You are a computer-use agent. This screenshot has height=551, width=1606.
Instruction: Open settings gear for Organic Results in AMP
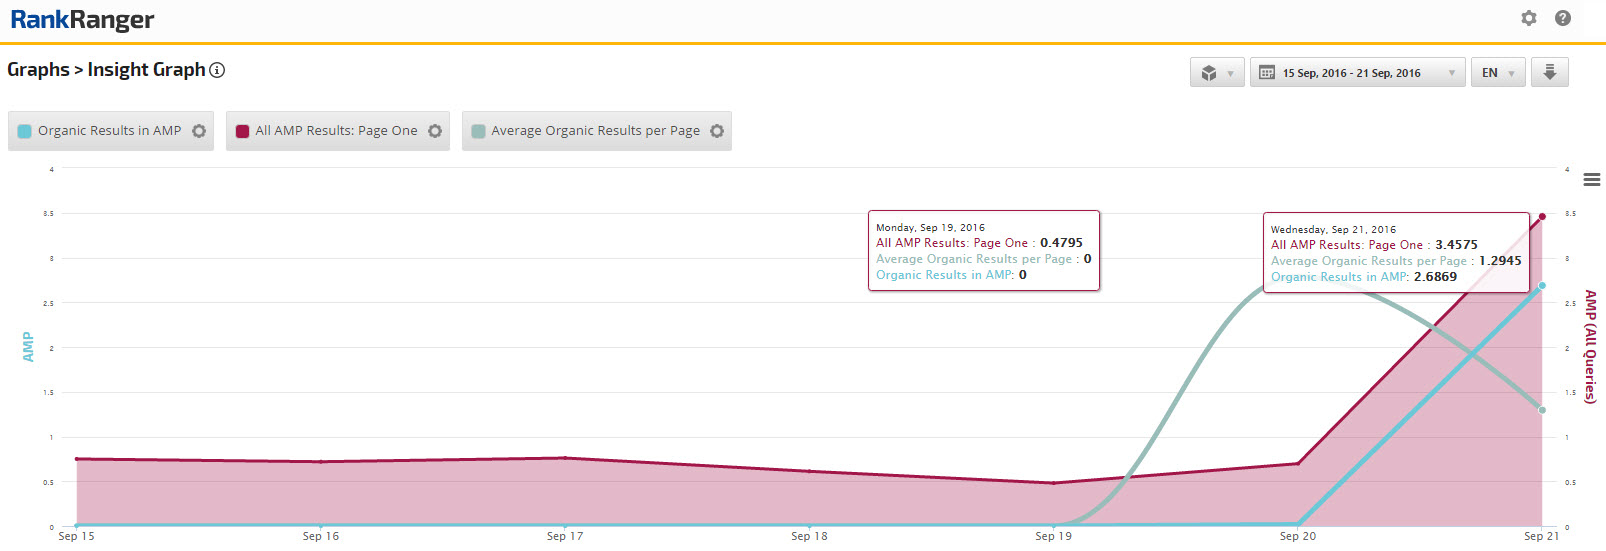199,131
